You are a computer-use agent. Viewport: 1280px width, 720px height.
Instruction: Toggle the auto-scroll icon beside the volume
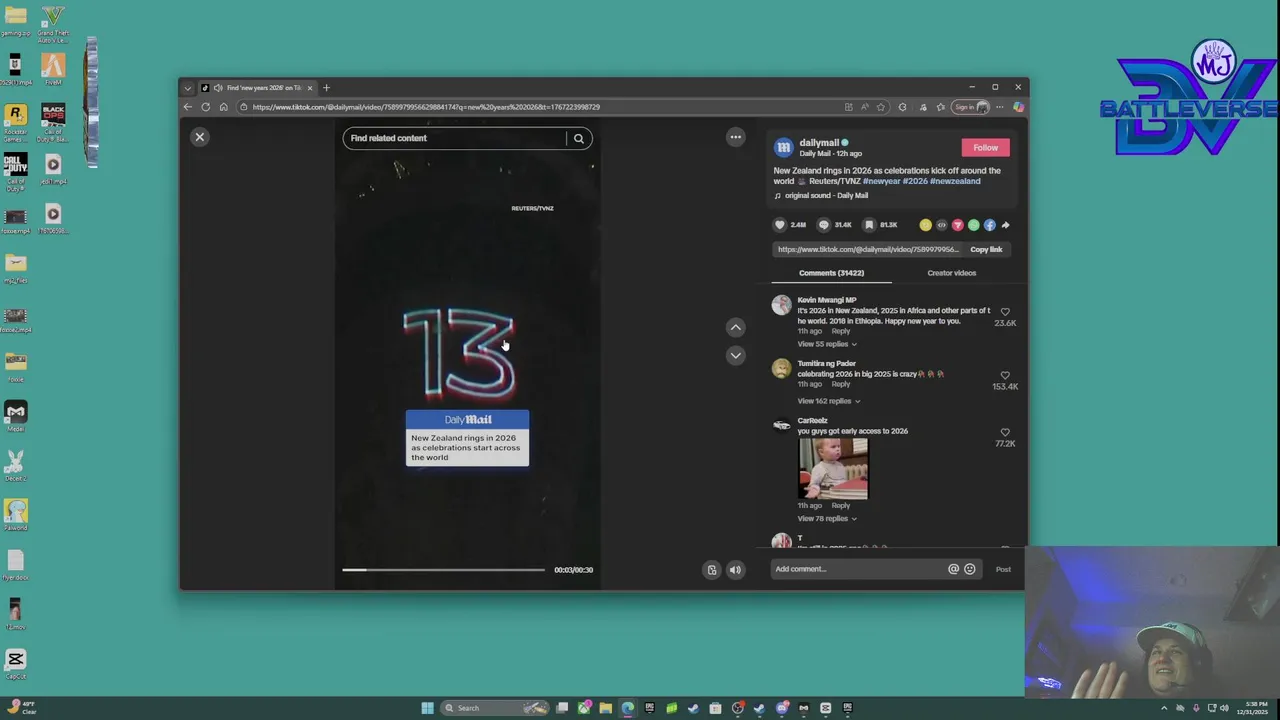[712, 570]
